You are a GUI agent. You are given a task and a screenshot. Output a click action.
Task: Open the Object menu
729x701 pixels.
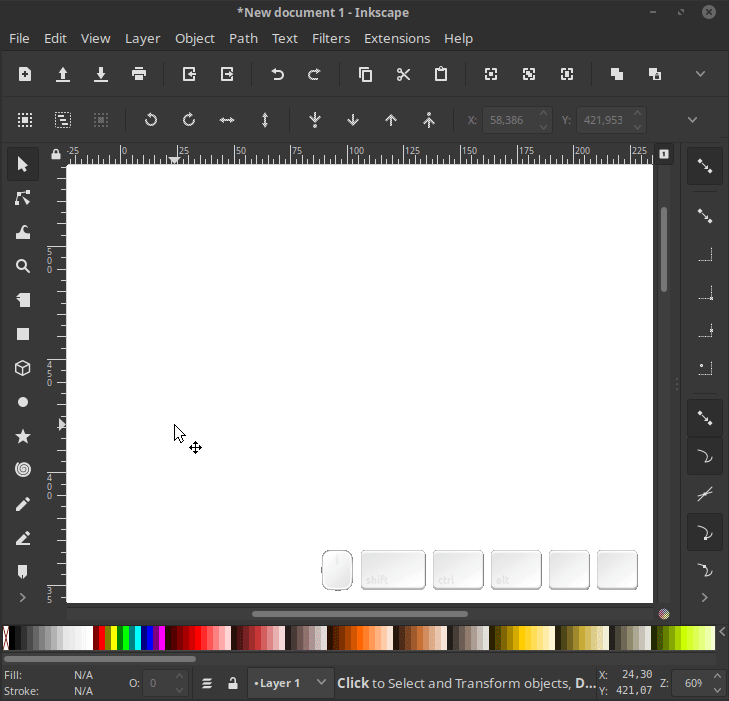point(195,39)
